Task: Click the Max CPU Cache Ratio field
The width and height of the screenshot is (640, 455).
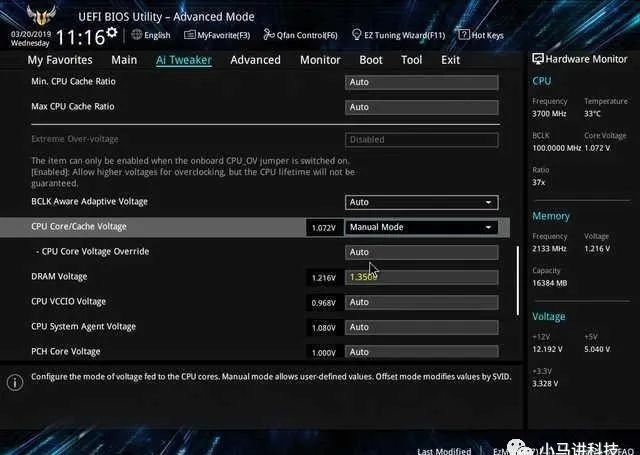Action: point(422,107)
